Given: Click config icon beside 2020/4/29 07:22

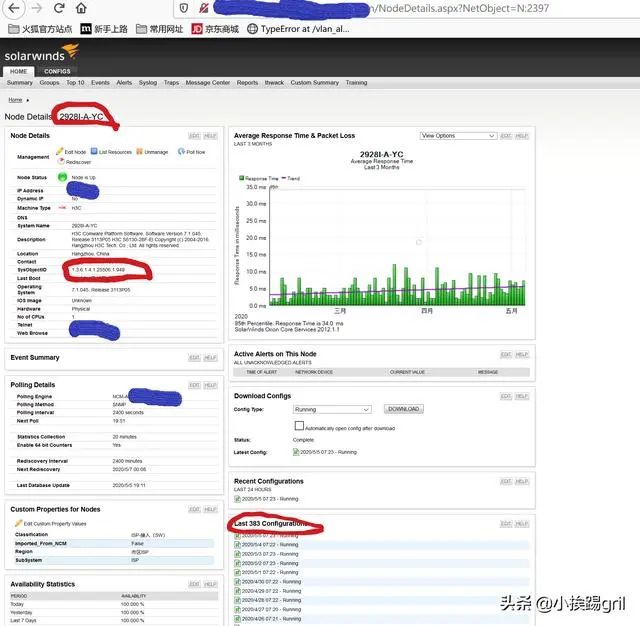Looking at the screenshot, I should (x=237, y=591).
